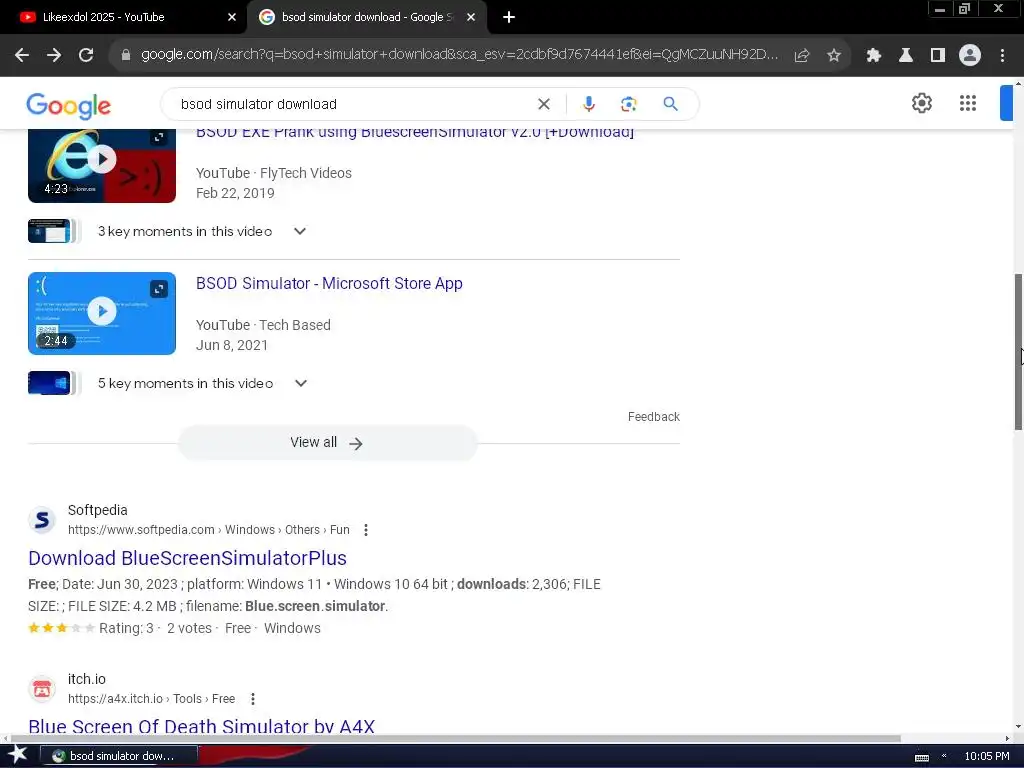Image resolution: width=1024 pixels, height=768 pixels.
Task: Submit search with magnifier icon
Action: click(x=671, y=104)
